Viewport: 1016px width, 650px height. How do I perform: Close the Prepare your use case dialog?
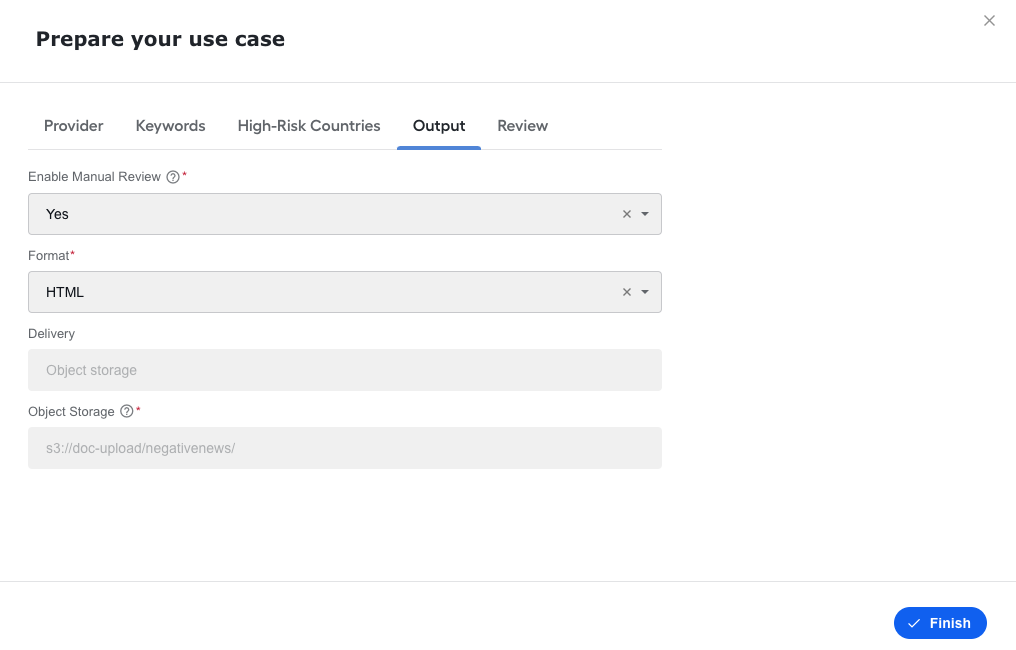point(989,21)
